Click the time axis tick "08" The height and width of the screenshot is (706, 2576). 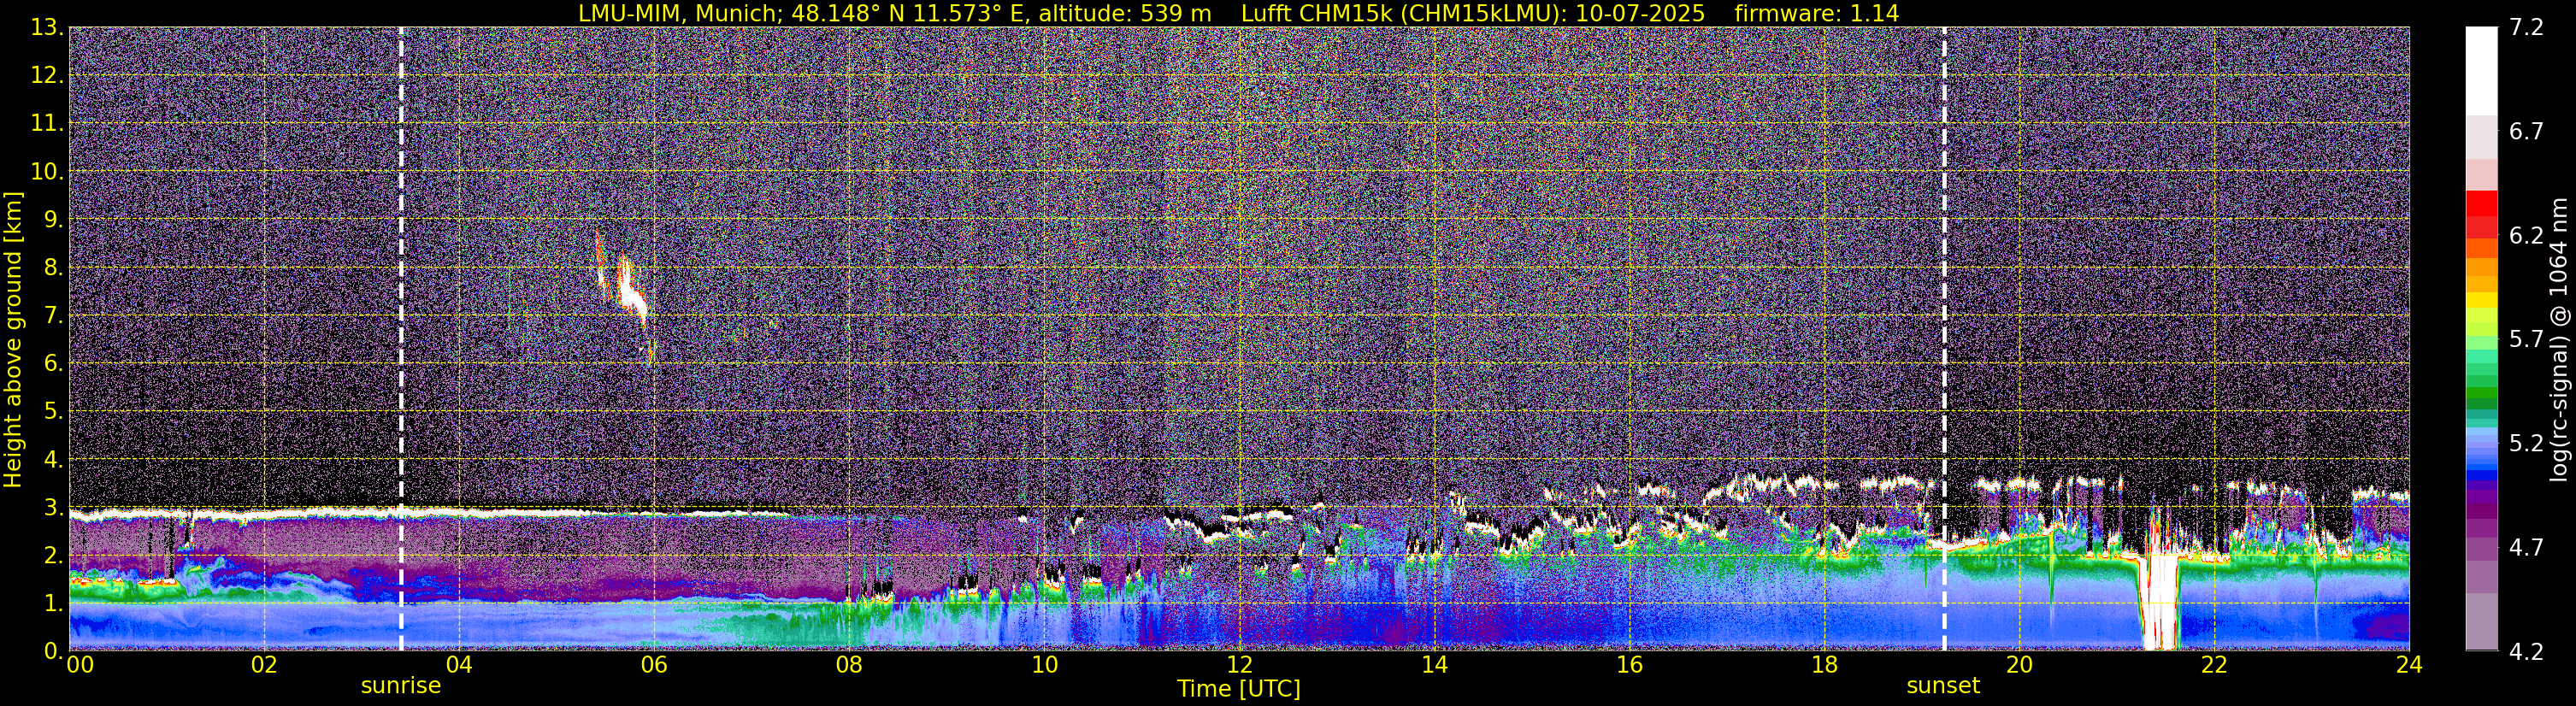point(849,665)
